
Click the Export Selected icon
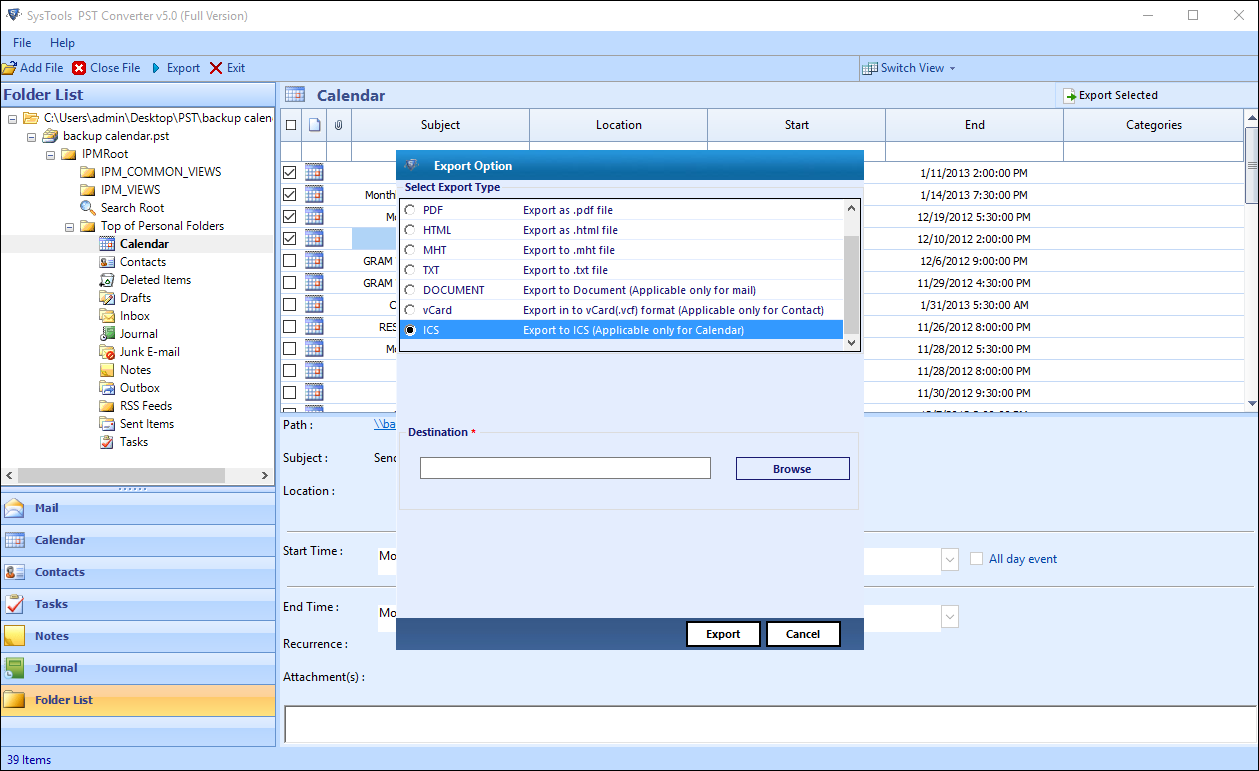pos(1069,95)
